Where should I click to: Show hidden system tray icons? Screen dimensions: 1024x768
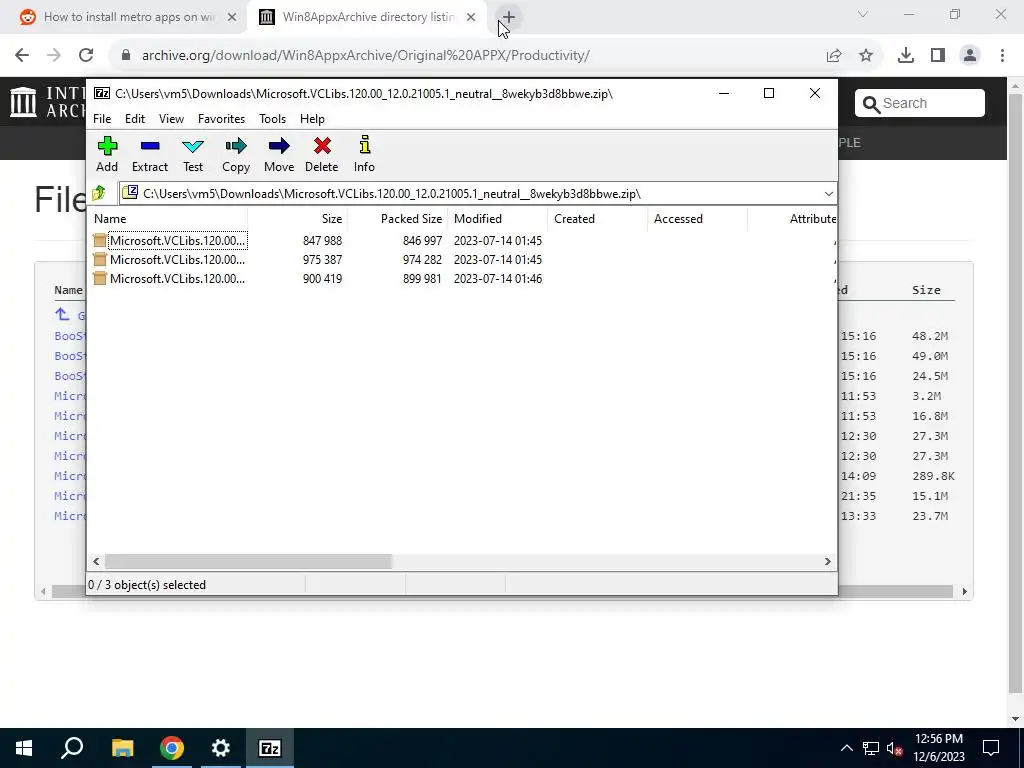tap(846, 748)
